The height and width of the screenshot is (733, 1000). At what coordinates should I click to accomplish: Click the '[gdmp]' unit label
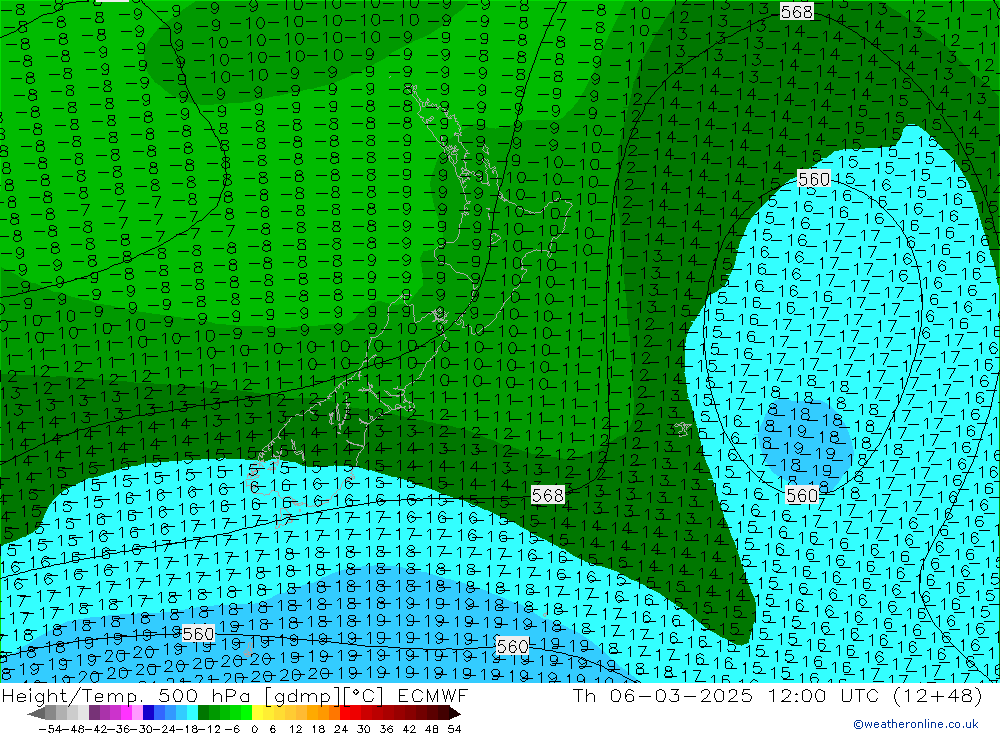coord(304,696)
